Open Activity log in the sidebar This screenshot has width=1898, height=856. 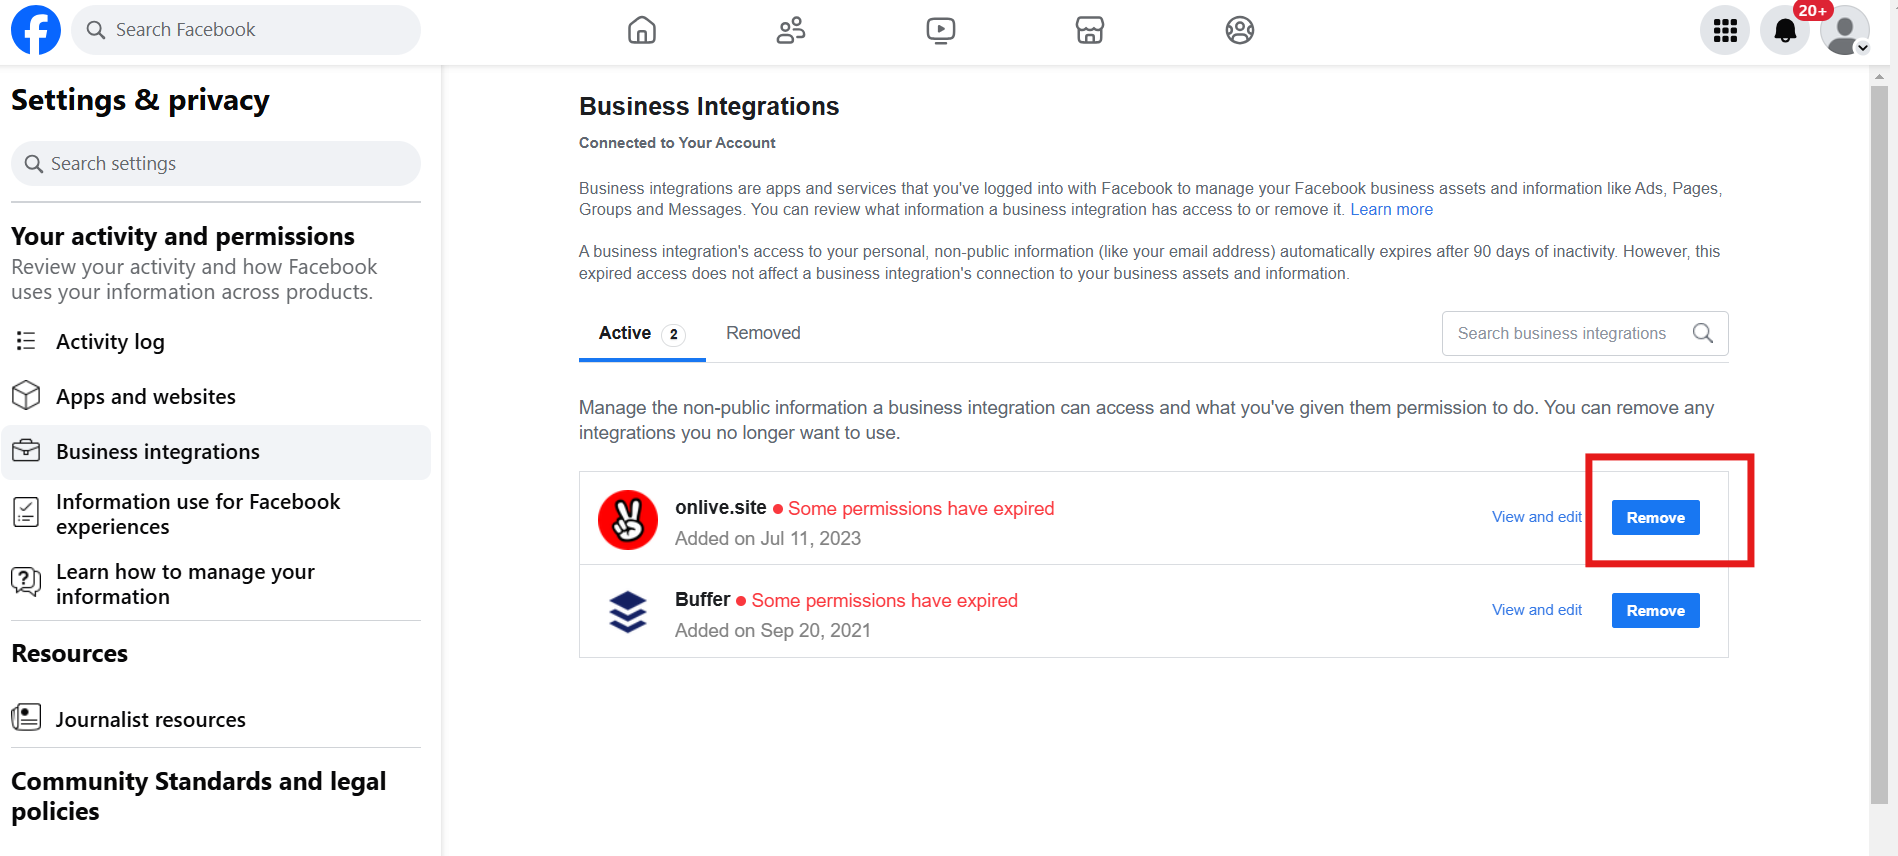coord(110,342)
